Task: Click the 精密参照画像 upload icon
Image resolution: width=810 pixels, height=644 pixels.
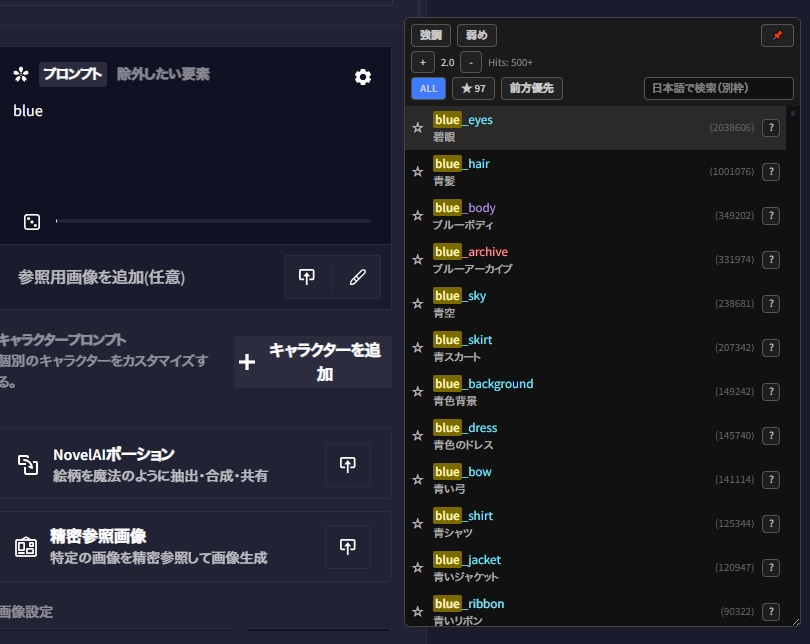Action: pos(347,547)
